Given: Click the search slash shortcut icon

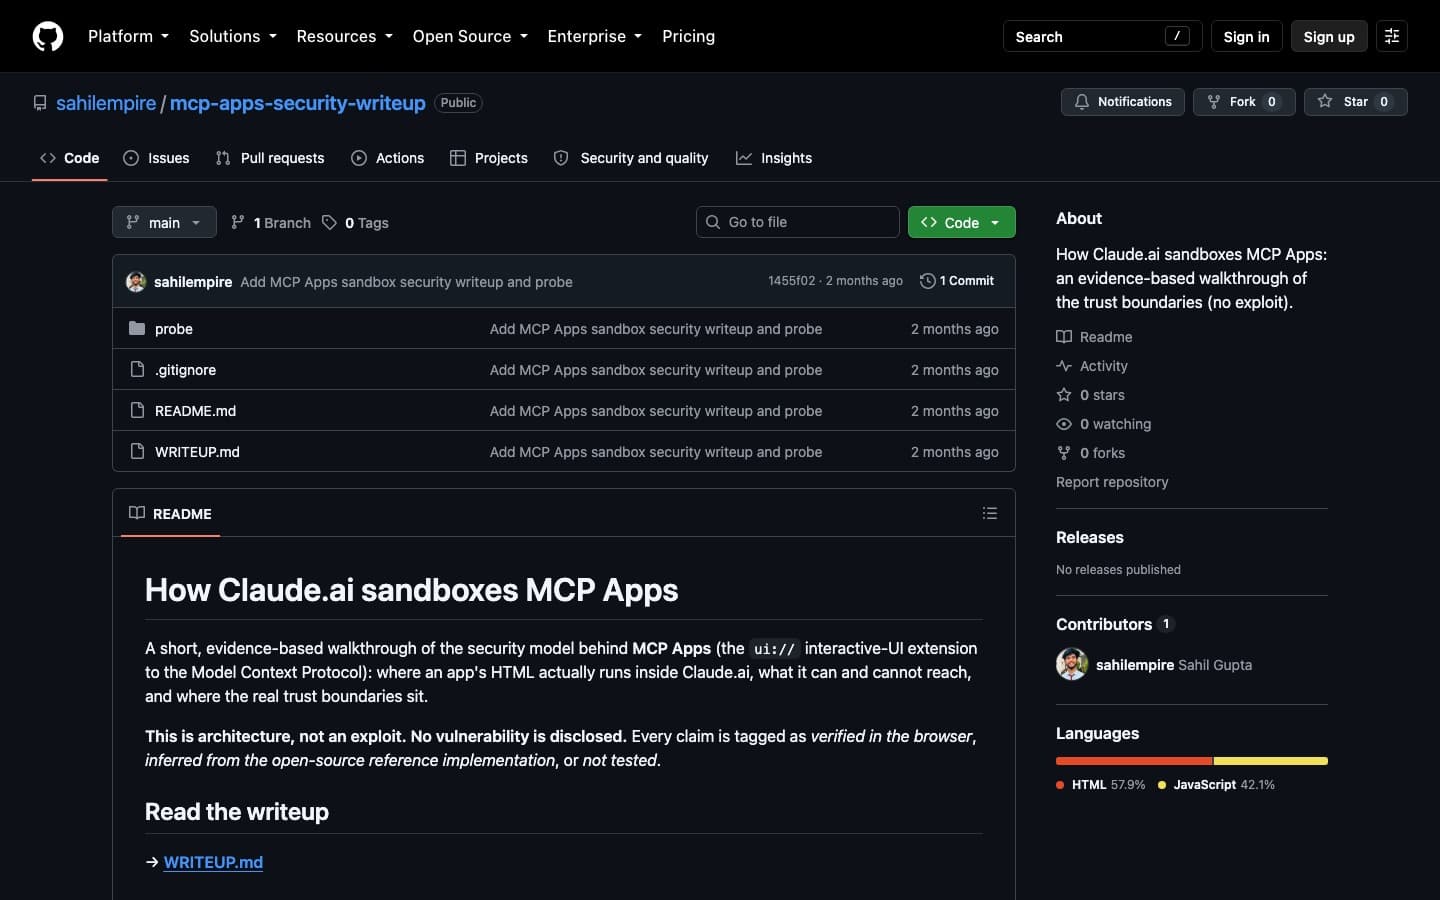Looking at the screenshot, I should point(1177,36).
